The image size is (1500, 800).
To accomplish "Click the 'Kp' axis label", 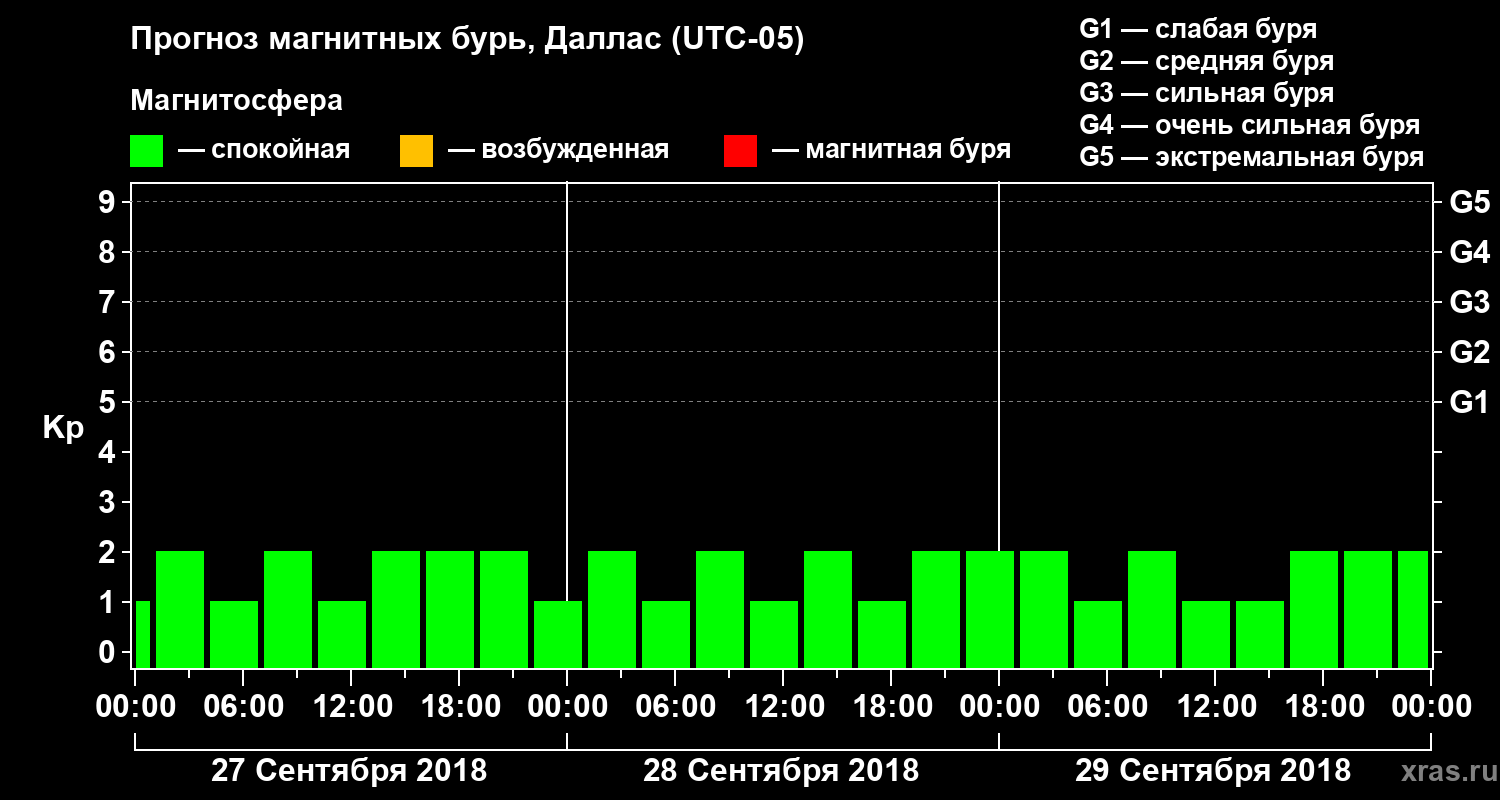I will pos(63,428).
